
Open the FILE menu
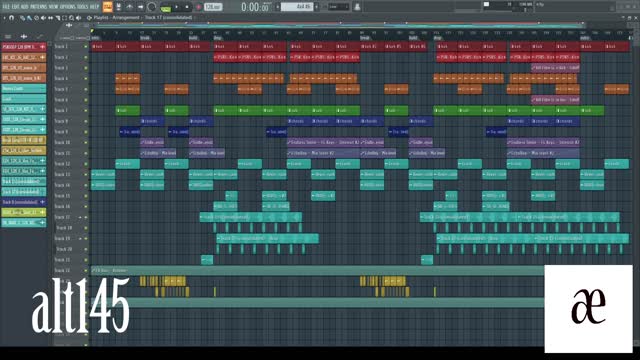(x=6, y=7)
